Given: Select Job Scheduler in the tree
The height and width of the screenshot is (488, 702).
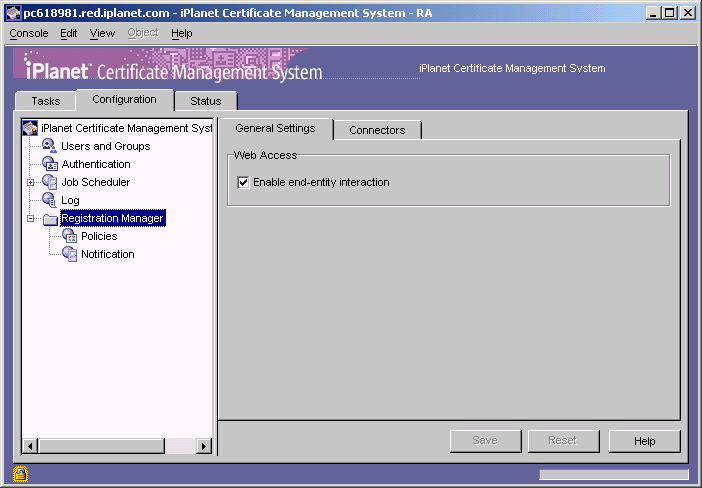Looking at the screenshot, I should point(95,182).
